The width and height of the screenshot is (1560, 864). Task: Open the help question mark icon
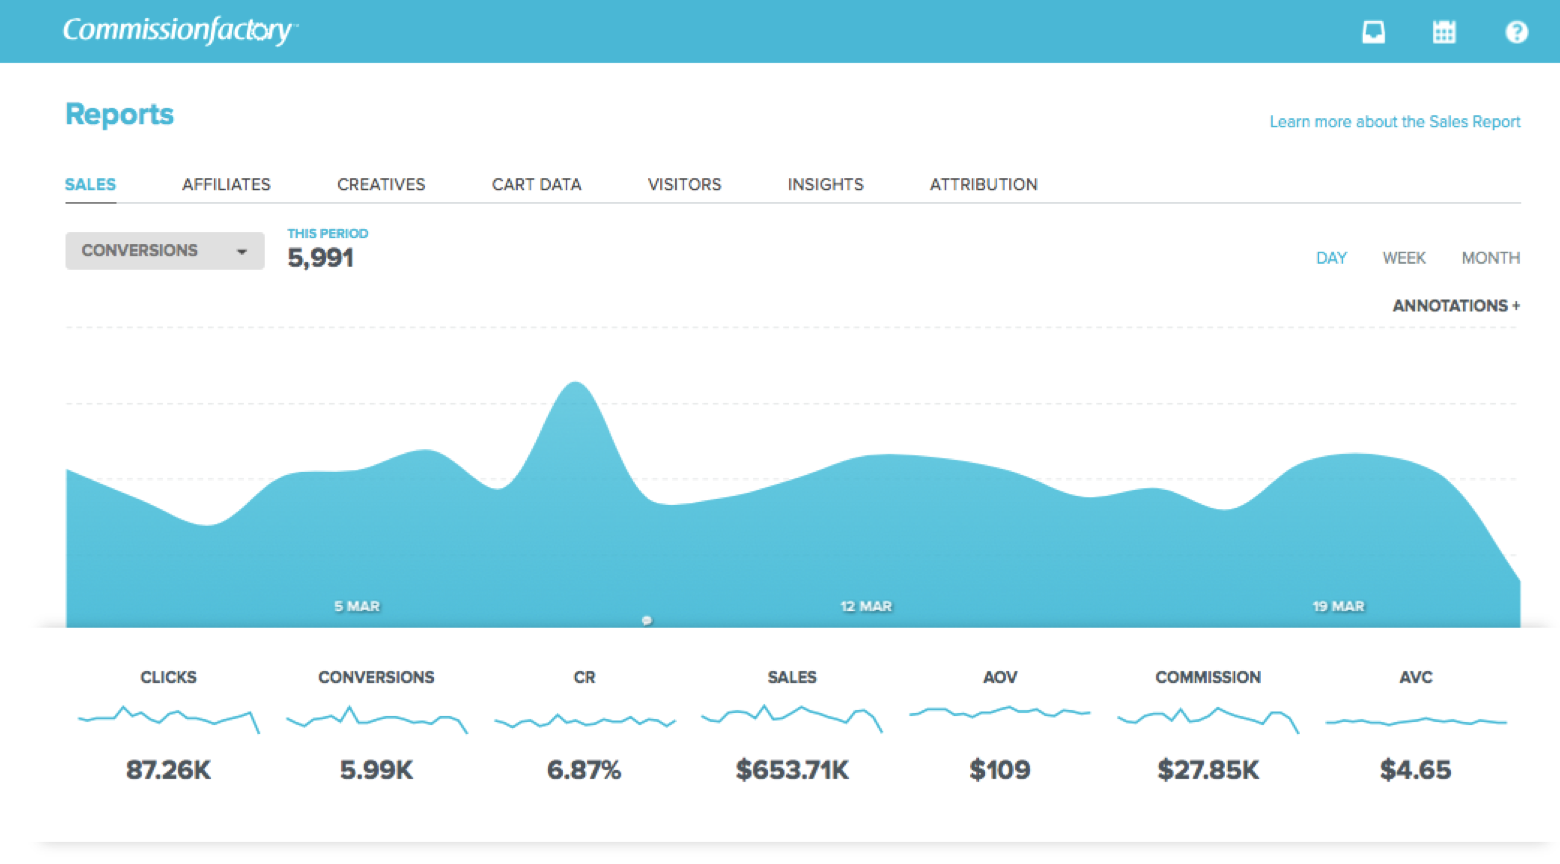[1516, 32]
